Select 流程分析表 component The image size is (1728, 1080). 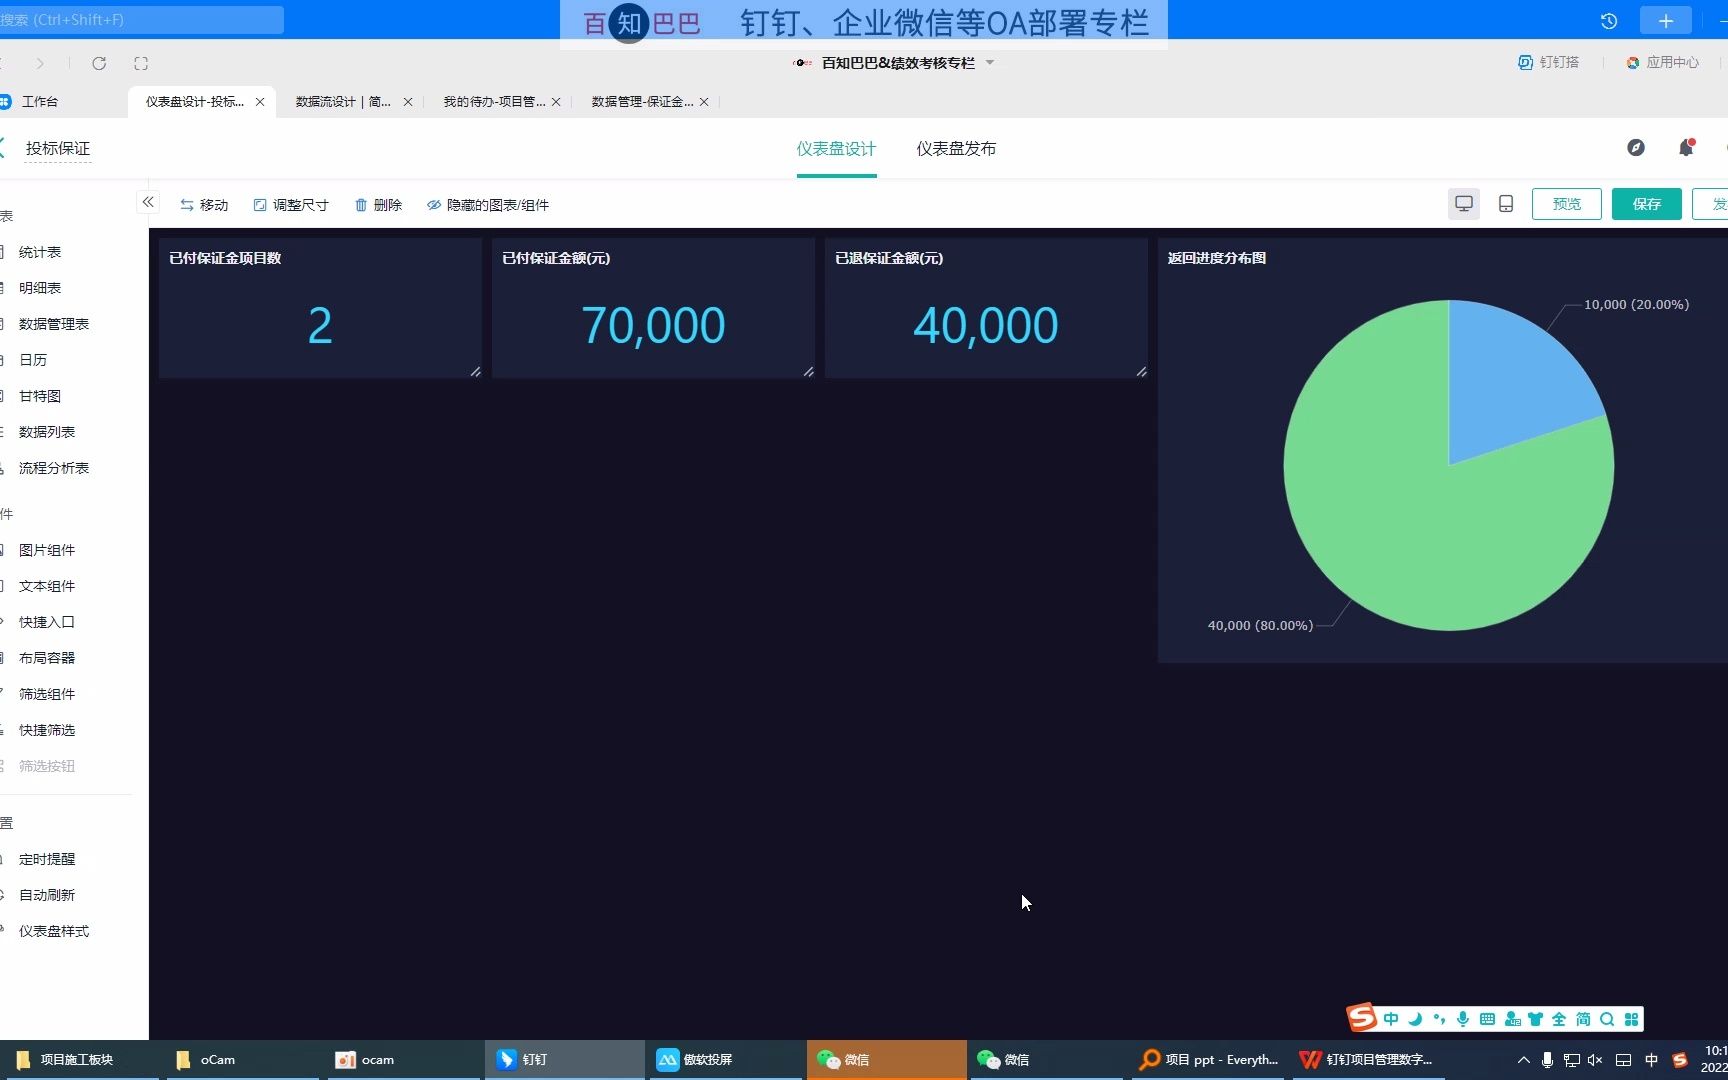pyautogui.click(x=54, y=469)
